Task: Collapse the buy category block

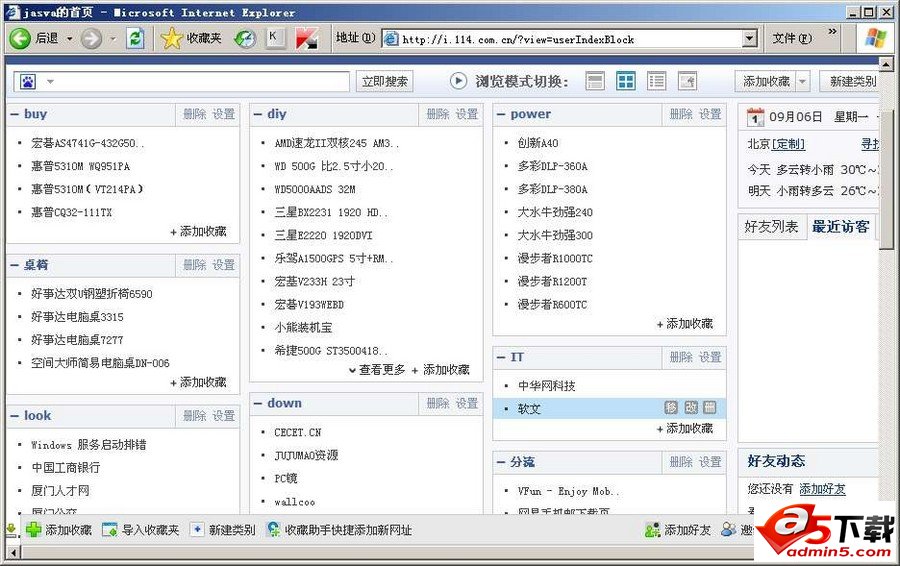Action: [15, 114]
